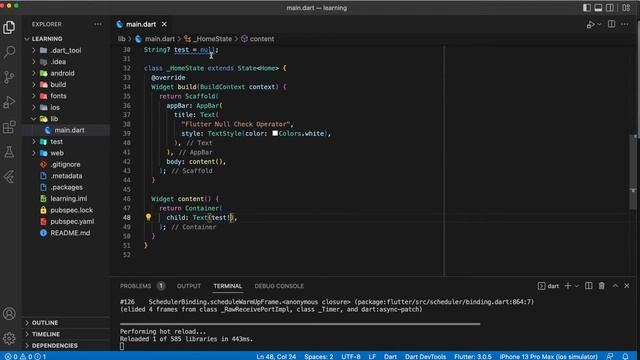Split the editor to the right
This screenshot has width=640, height=360.
click(611, 24)
